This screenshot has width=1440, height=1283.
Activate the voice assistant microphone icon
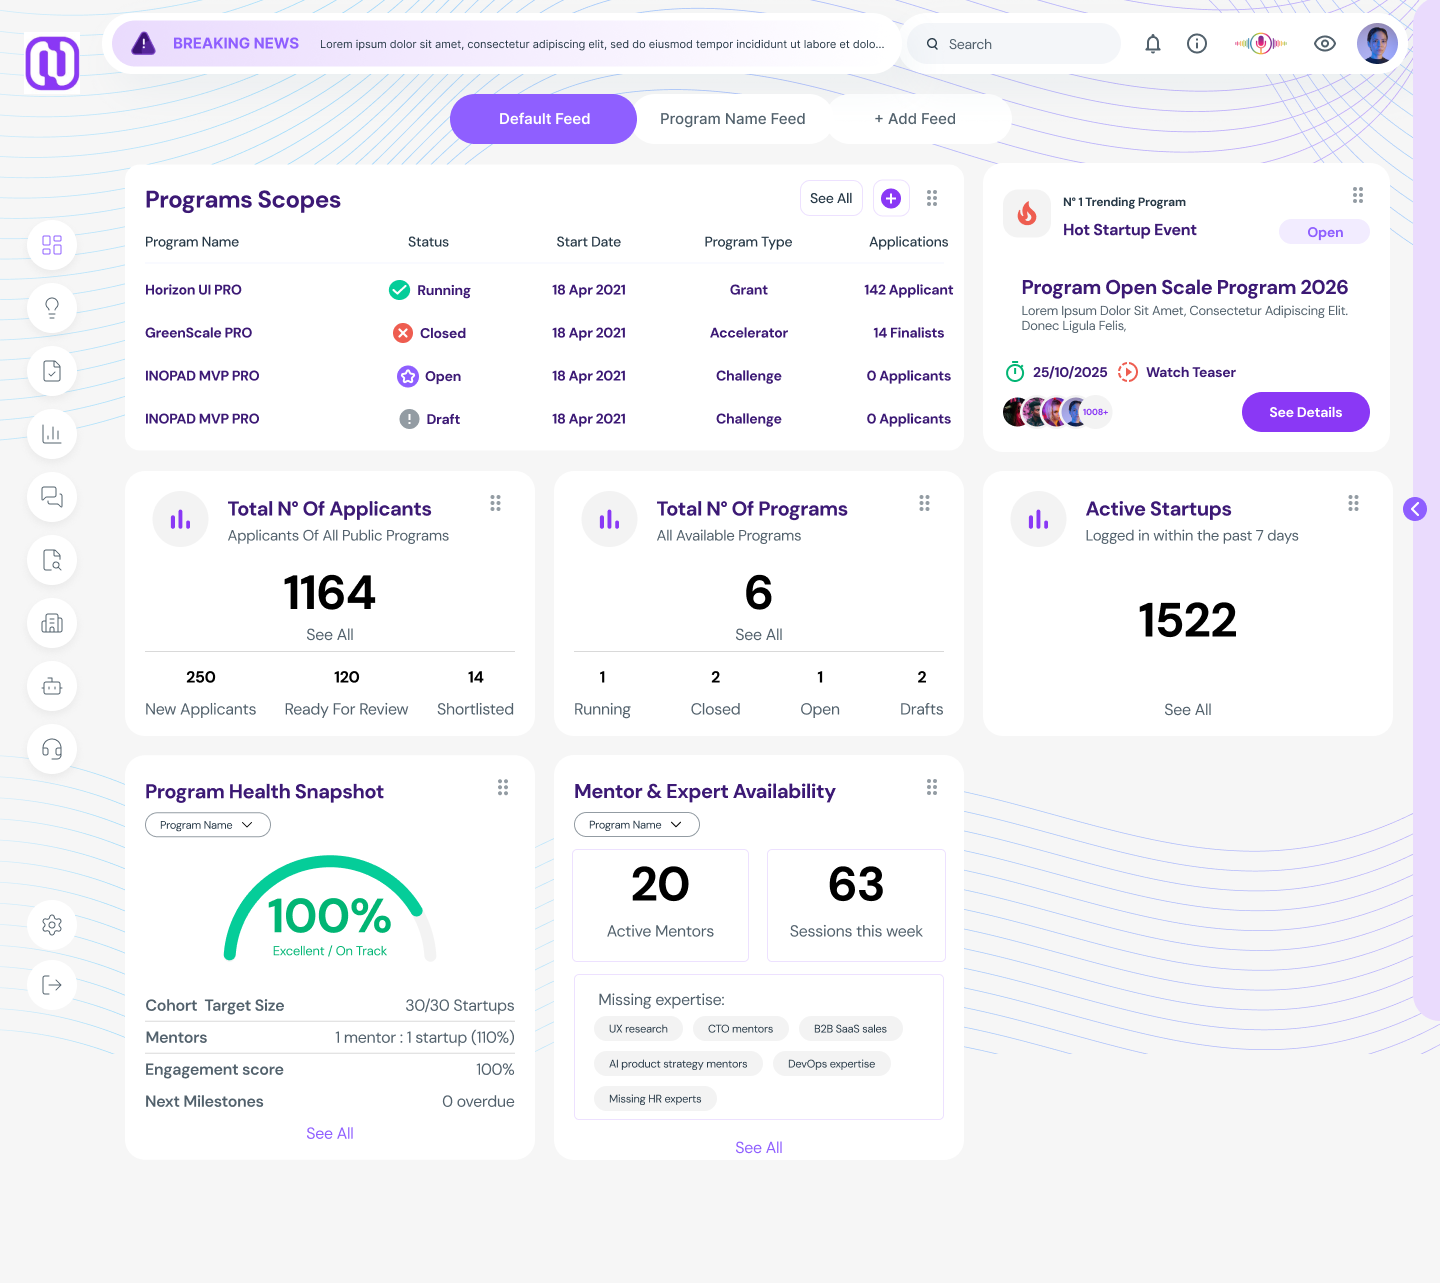coord(1260,43)
